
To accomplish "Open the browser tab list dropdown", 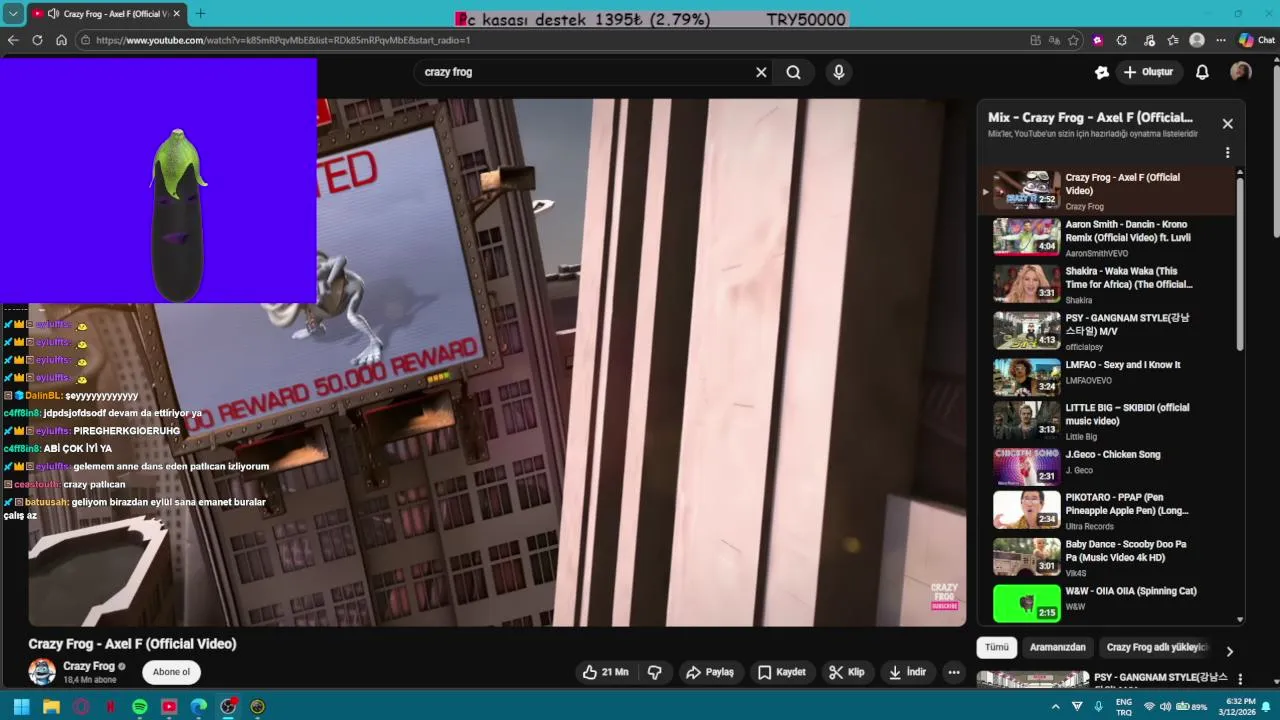I will (x=13, y=13).
